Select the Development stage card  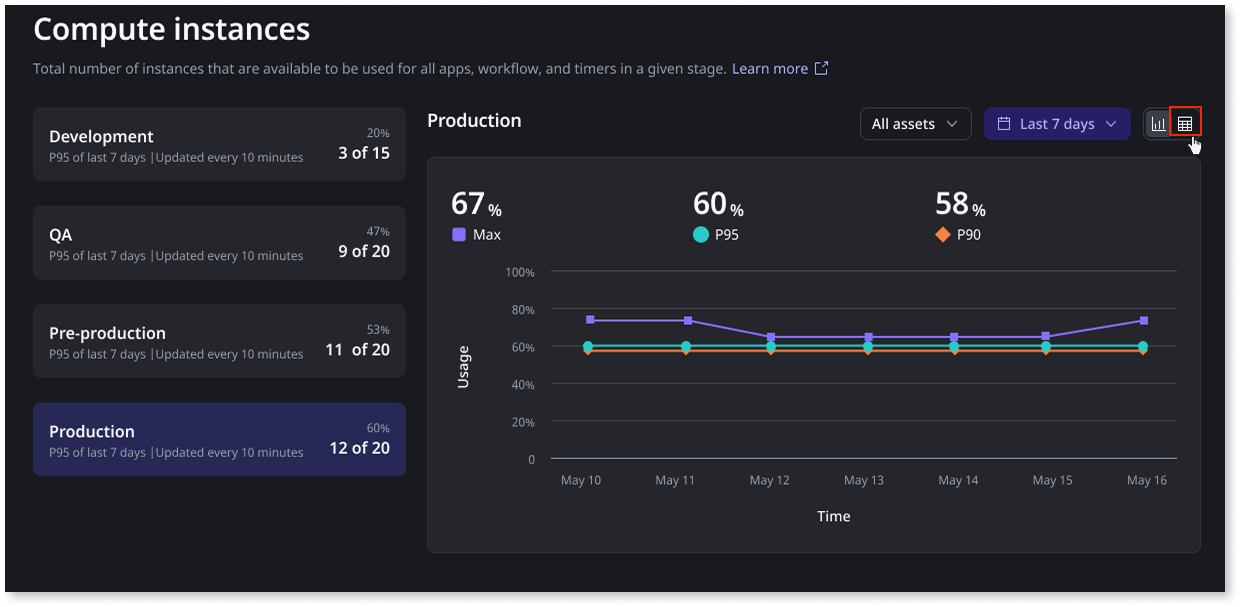coord(219,145)
